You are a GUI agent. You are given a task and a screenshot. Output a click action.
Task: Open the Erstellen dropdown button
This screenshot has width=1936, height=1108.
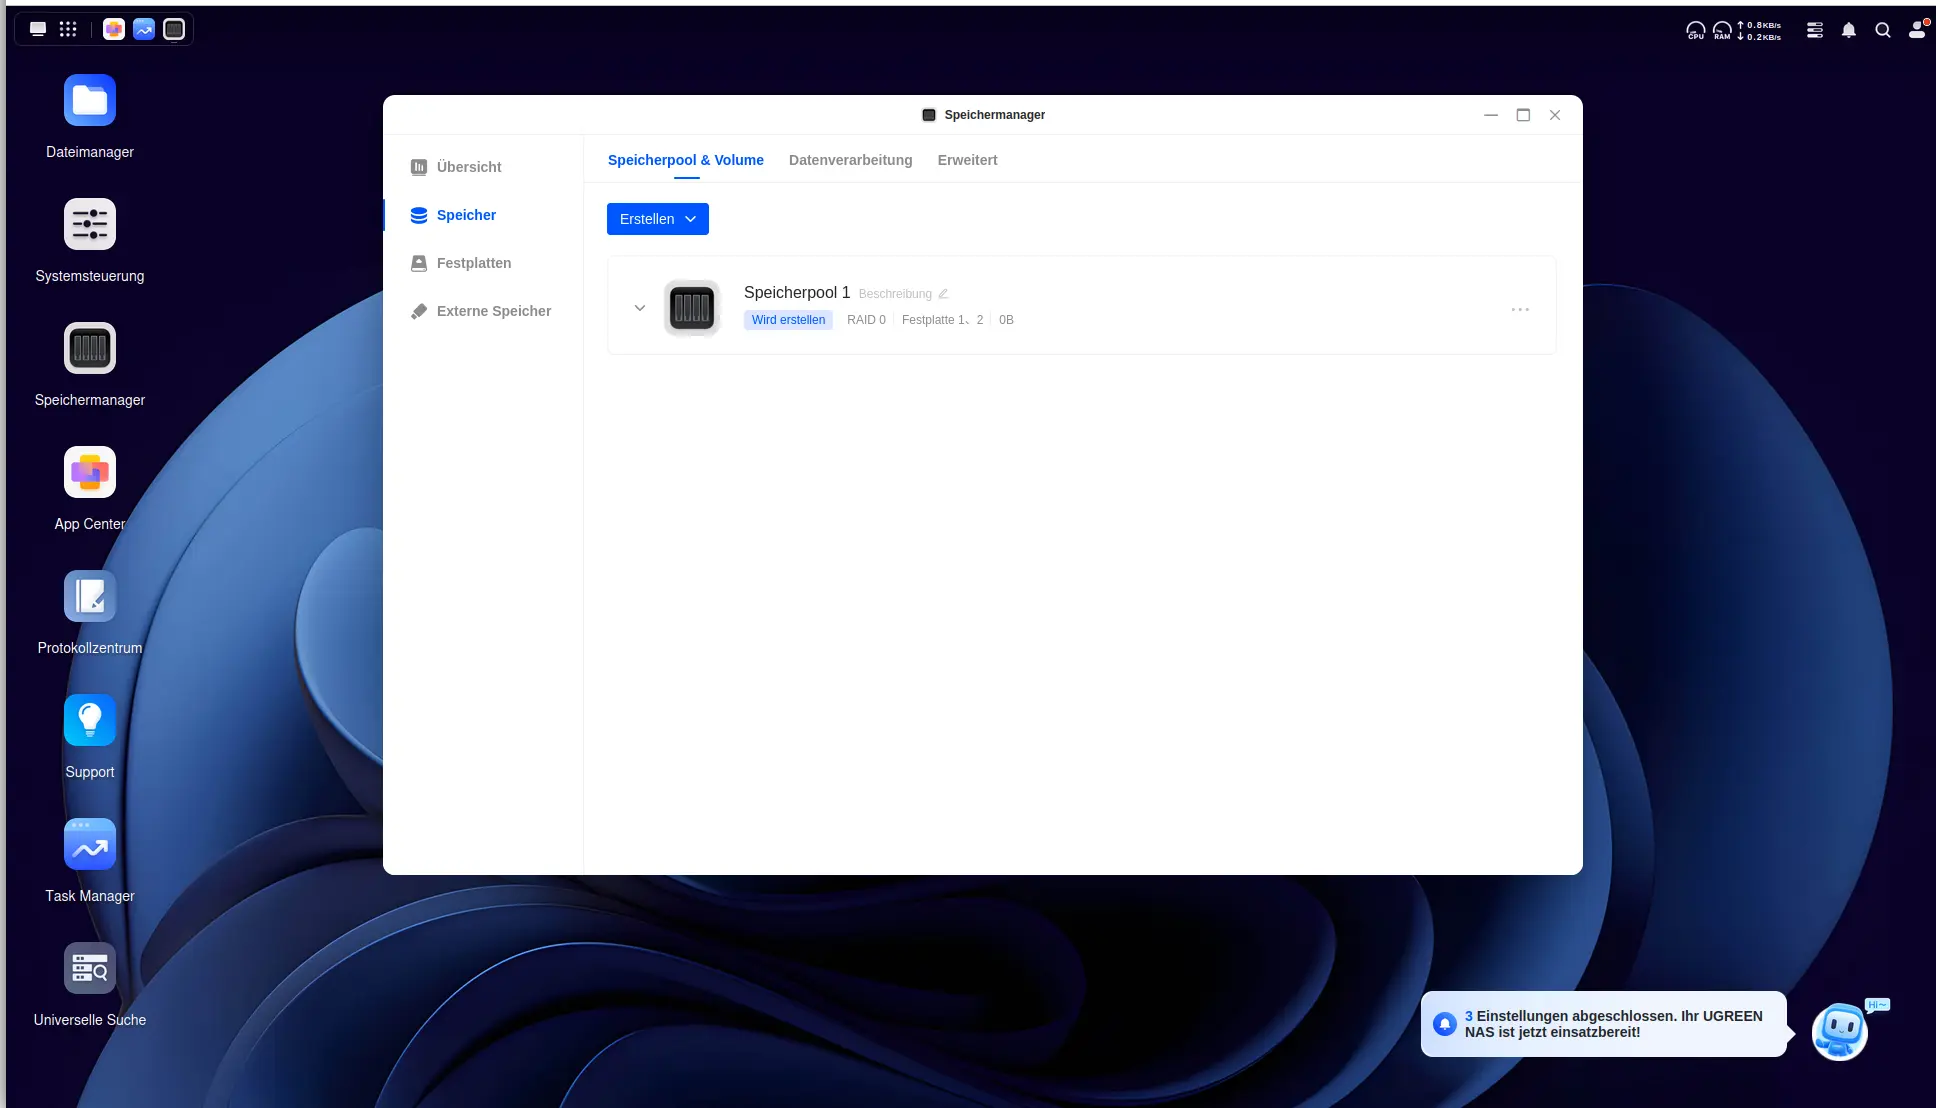point(658,219)
